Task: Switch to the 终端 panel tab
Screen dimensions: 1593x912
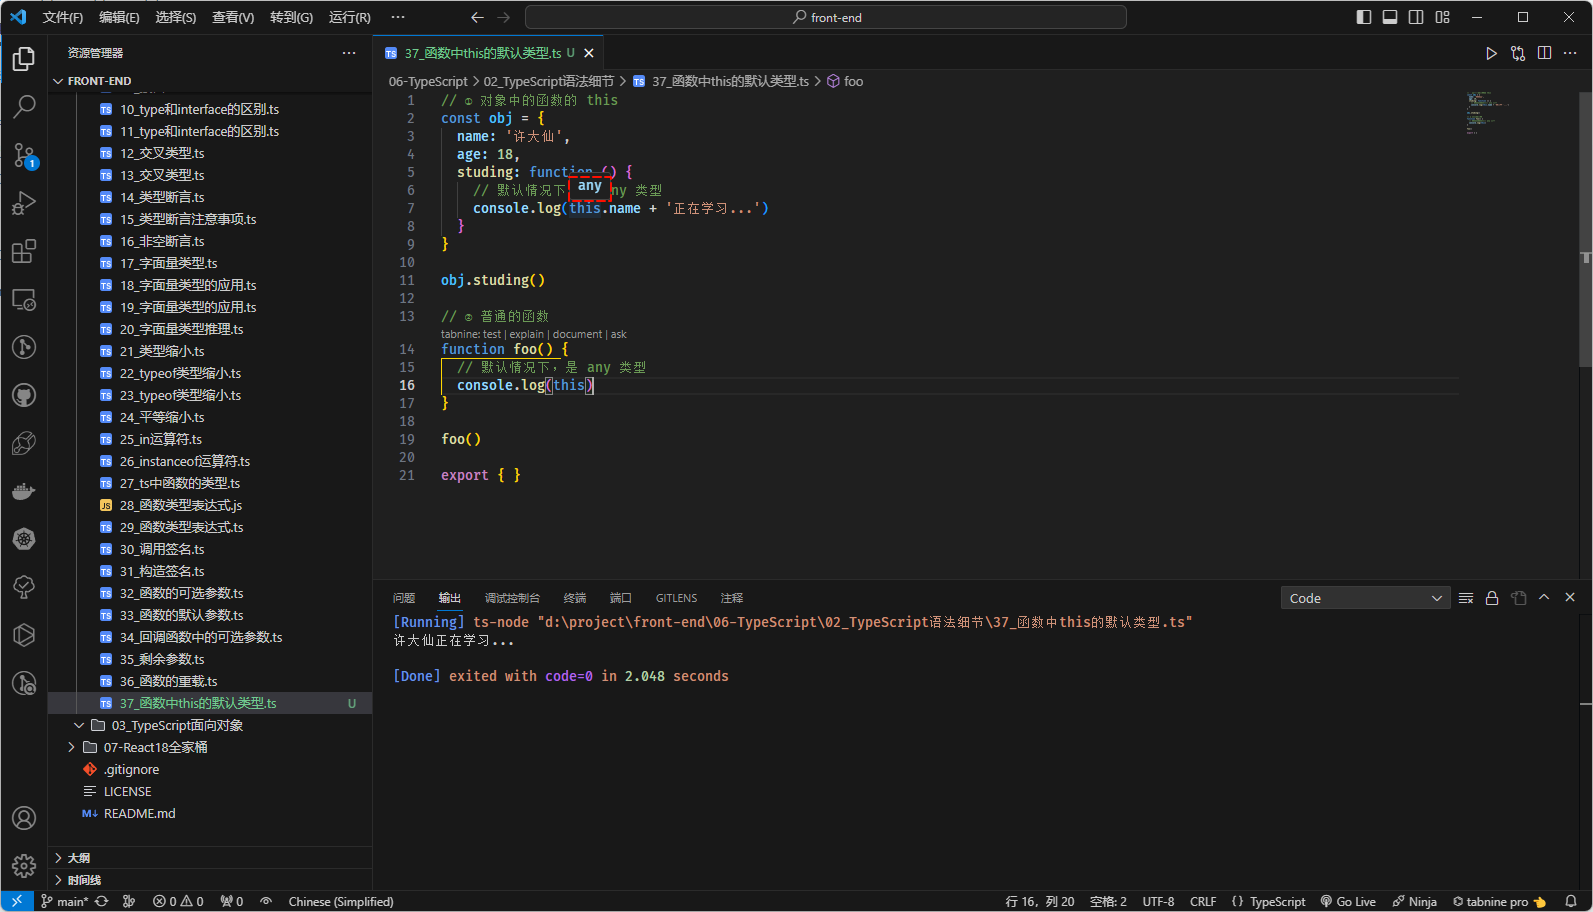Action: tap(575, 598)
